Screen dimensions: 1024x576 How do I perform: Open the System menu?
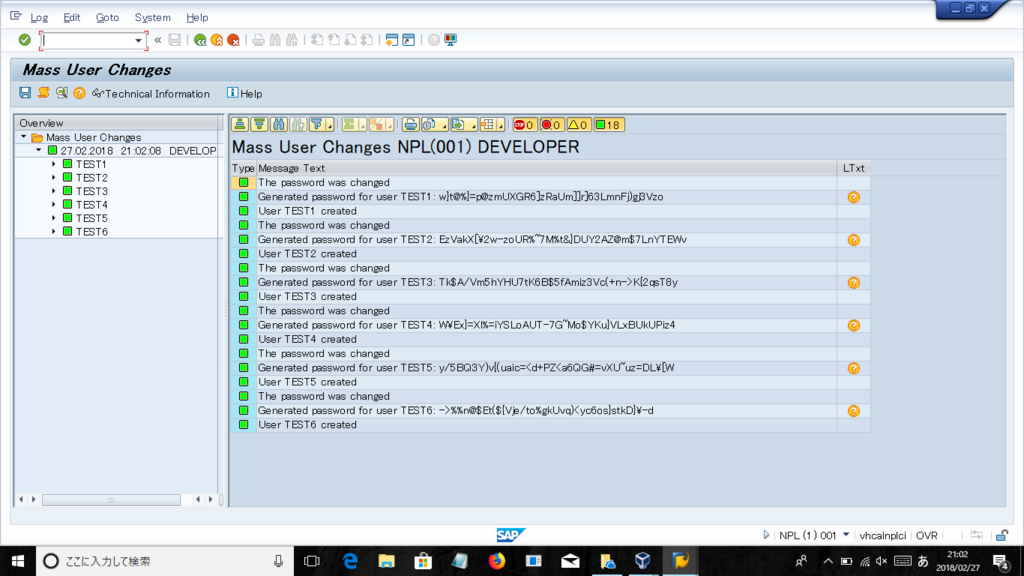[x=152, y=18]
